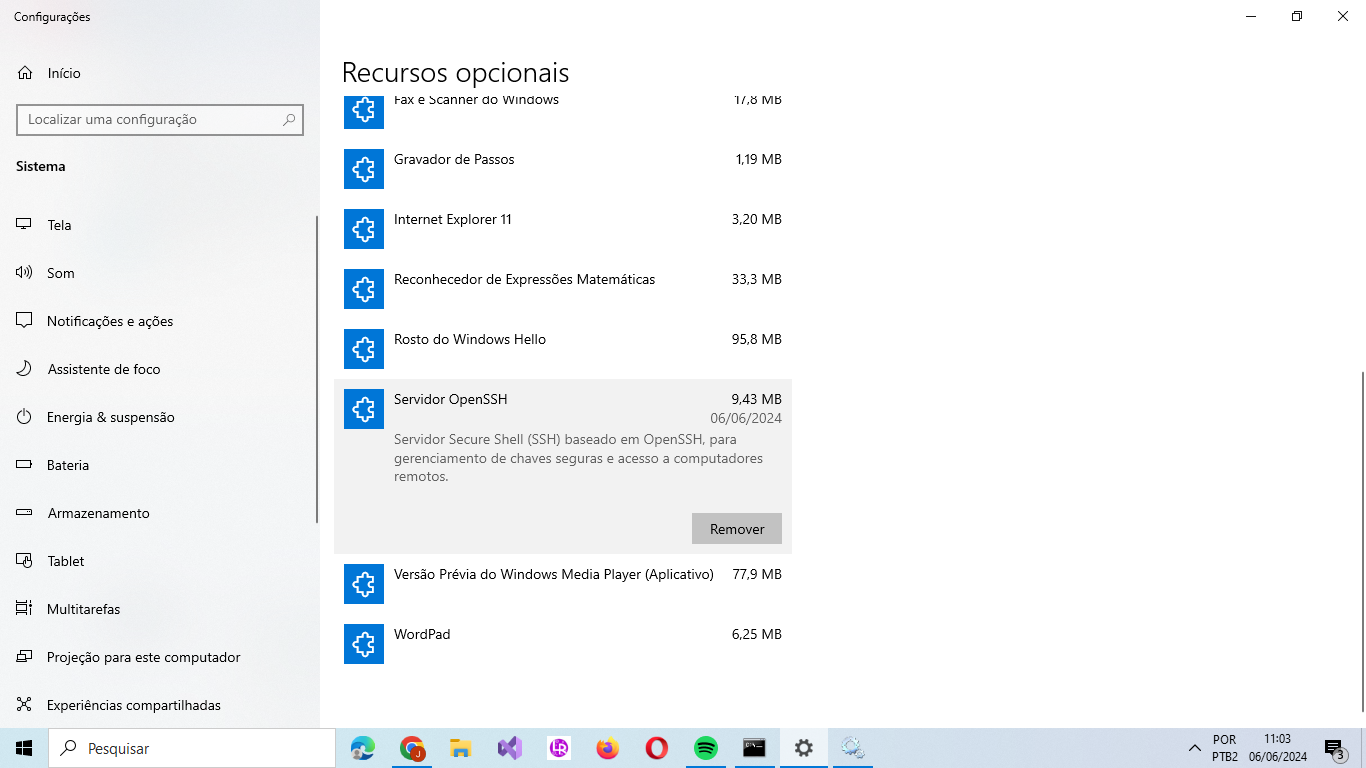Click the Gravador de Passos label
This screenshot has width=1366, height=768.
click(x=454, y=159)
